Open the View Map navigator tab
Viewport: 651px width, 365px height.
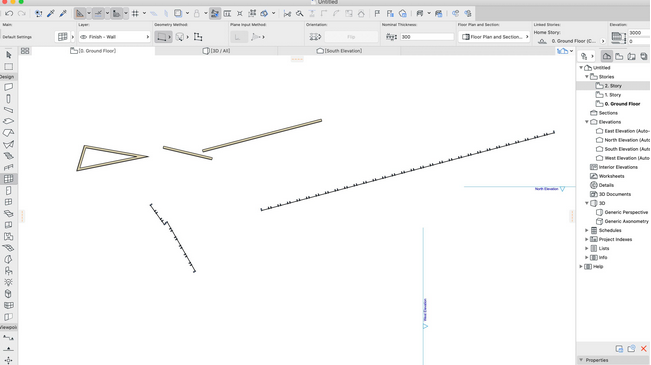coord(619,56)
